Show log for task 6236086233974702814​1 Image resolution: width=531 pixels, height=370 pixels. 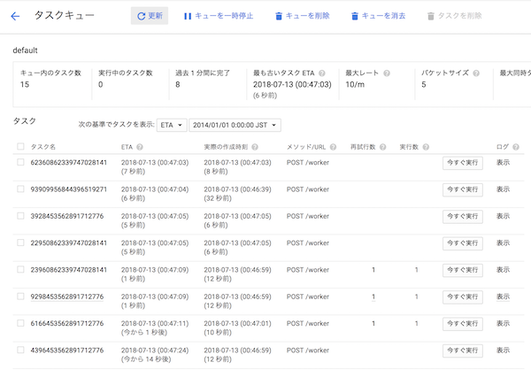503,162
